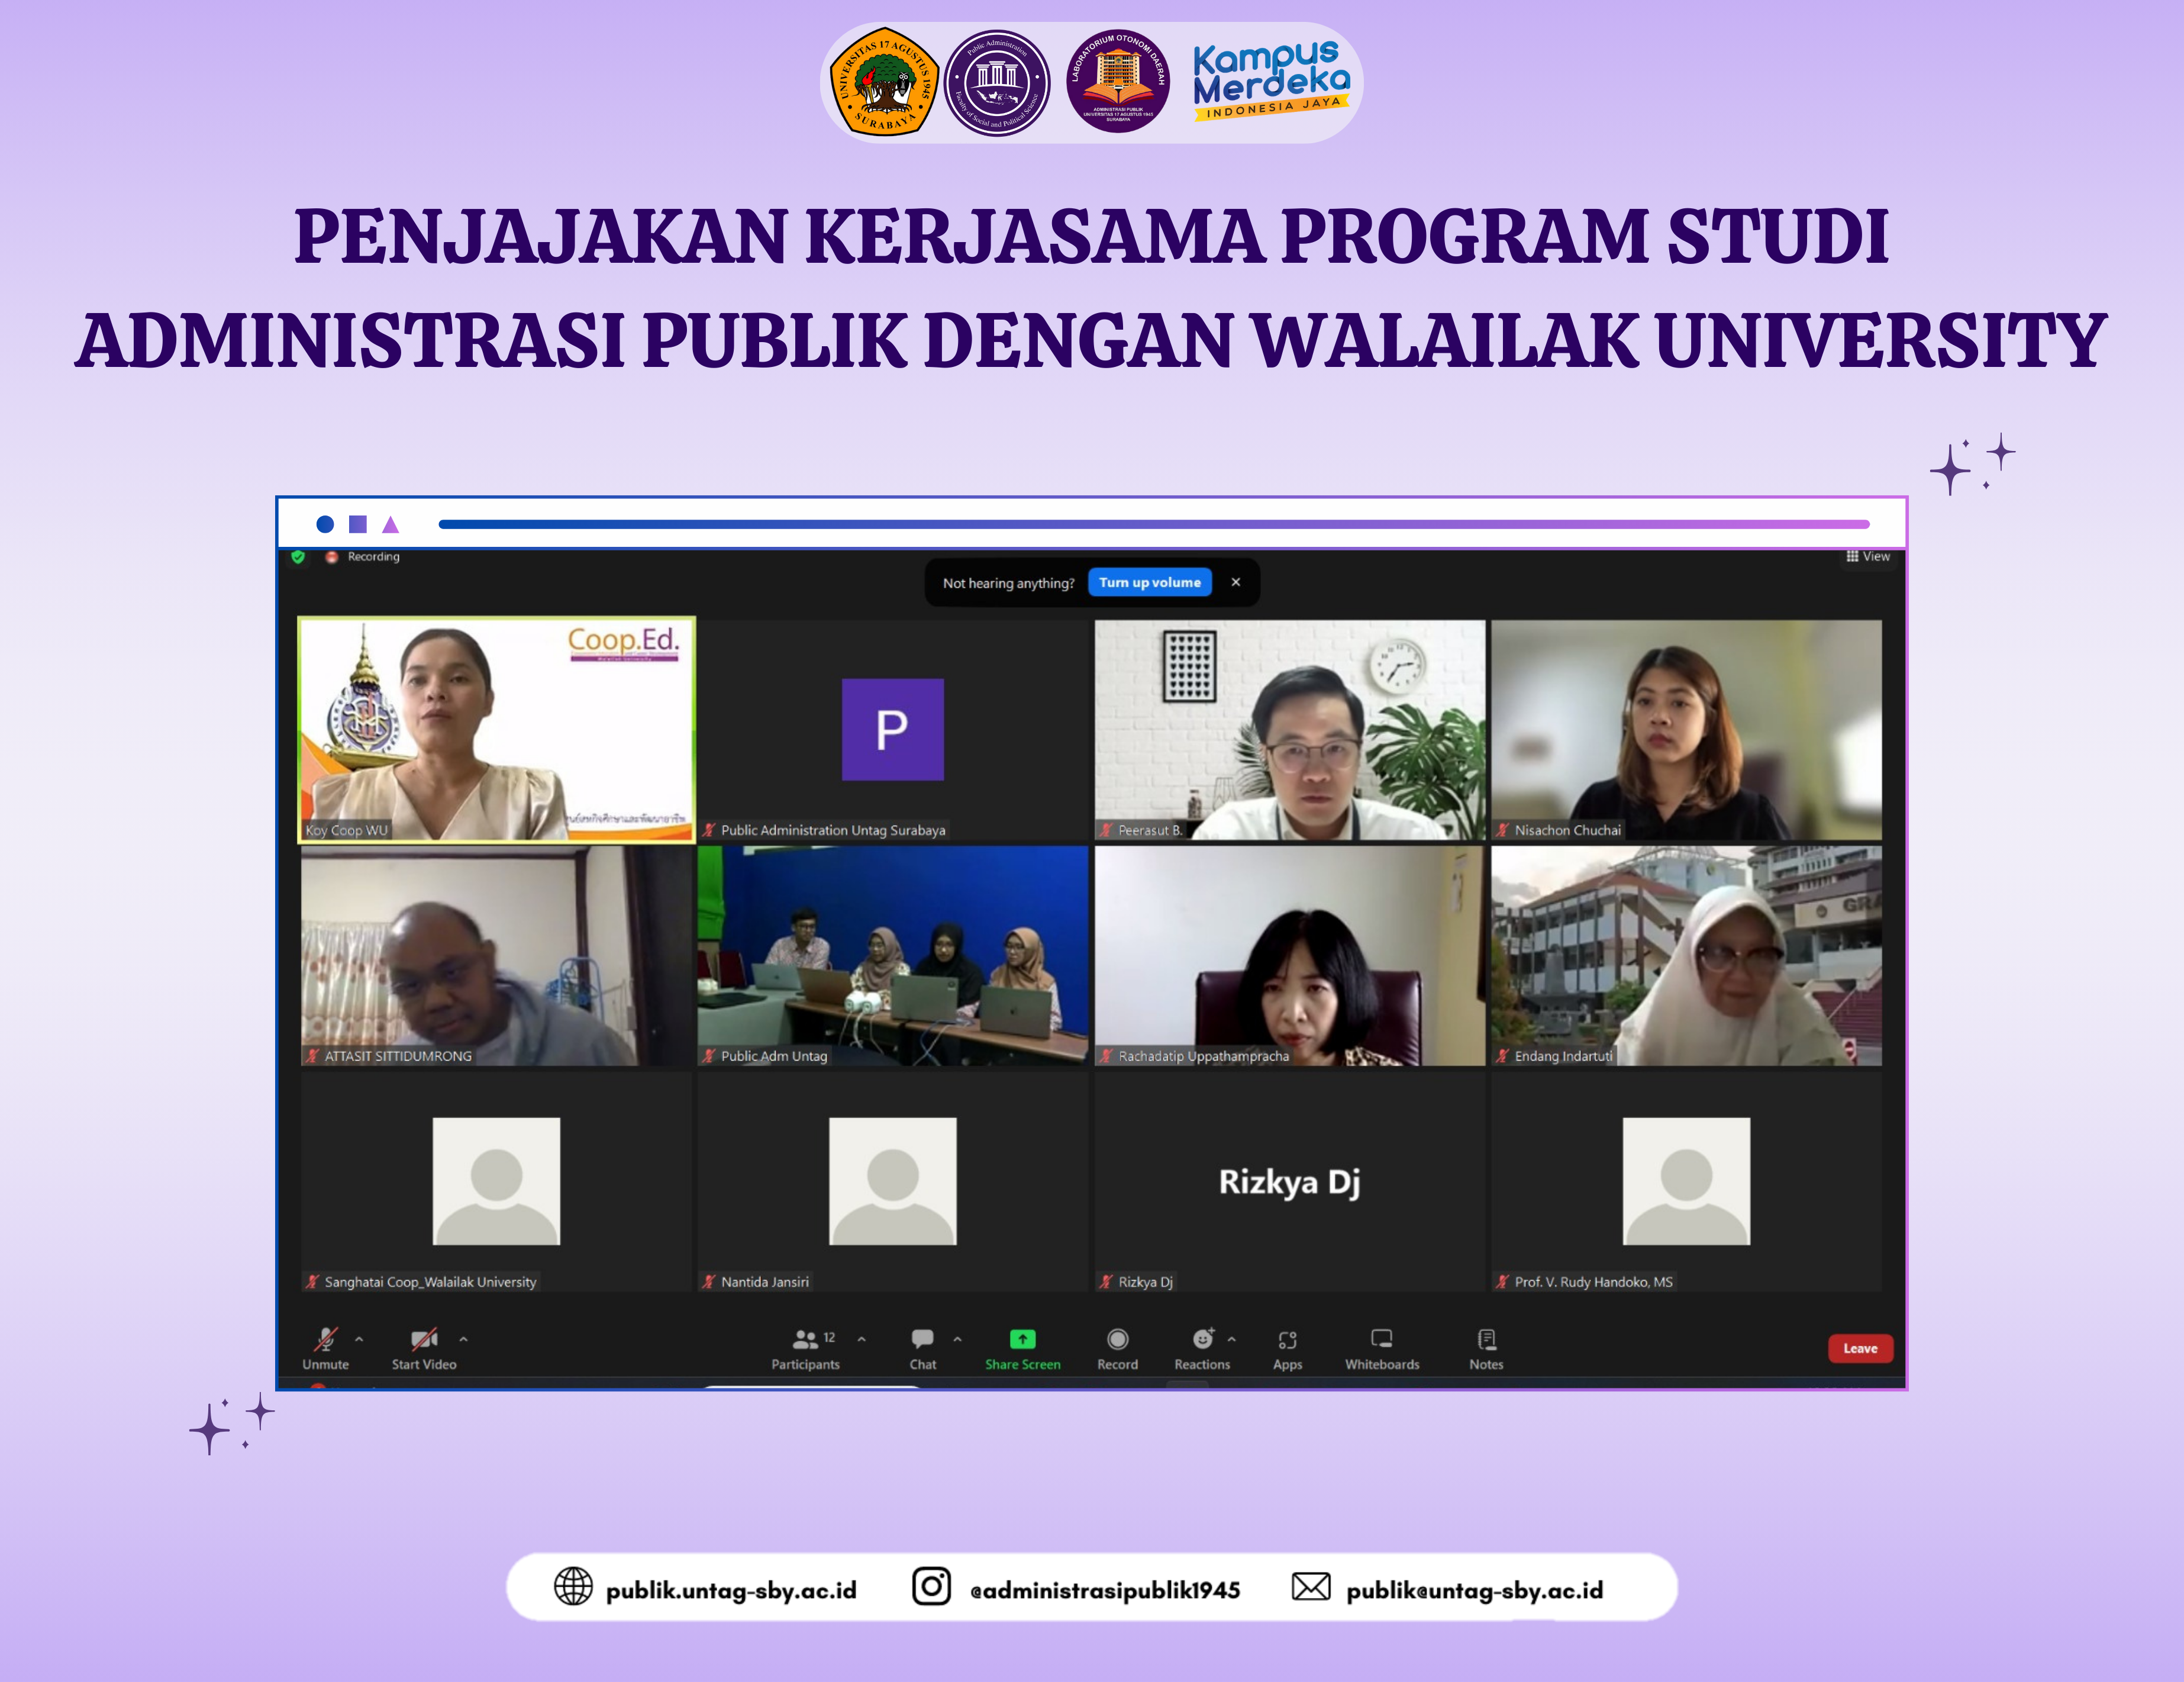Click the envelope email icon

click(1310, 1586)
